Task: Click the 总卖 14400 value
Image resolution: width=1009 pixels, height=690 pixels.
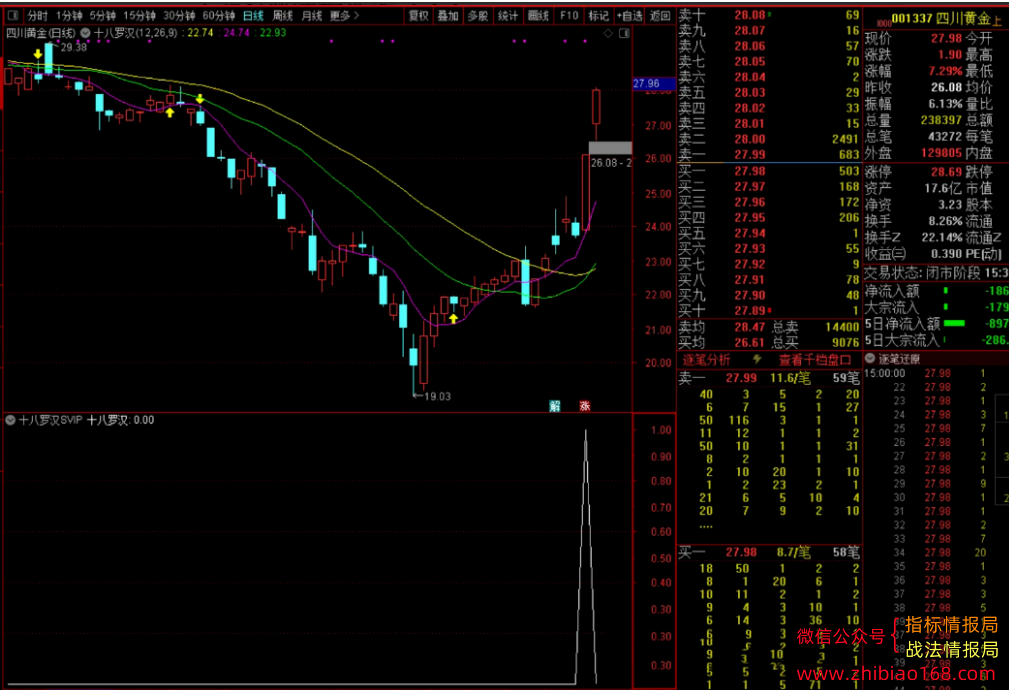Action: (842, 327)
